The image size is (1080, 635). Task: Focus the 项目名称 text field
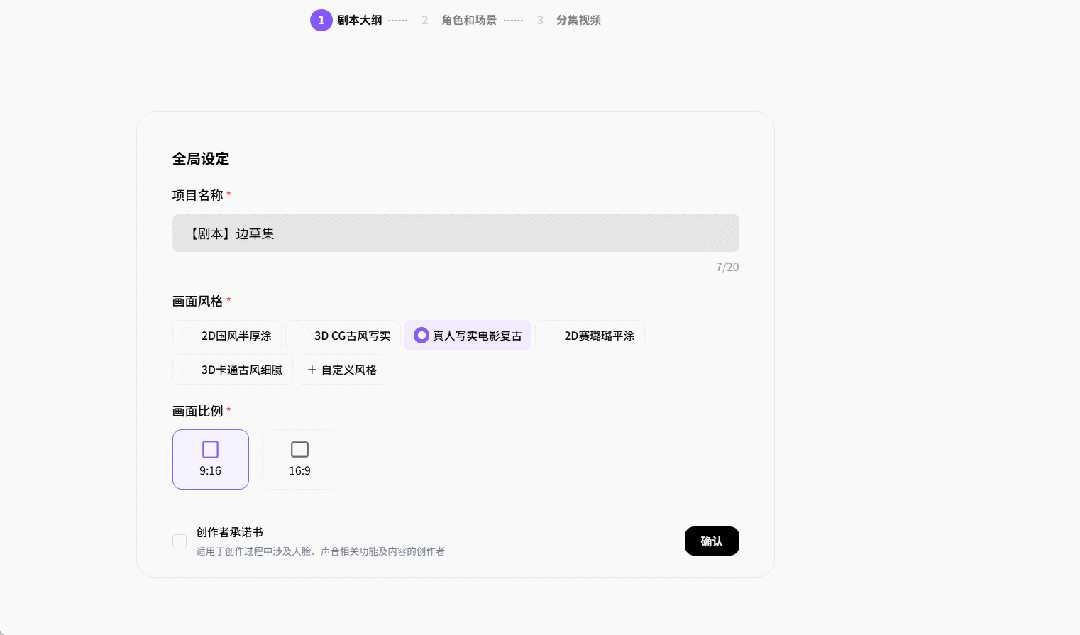point(455,233)
